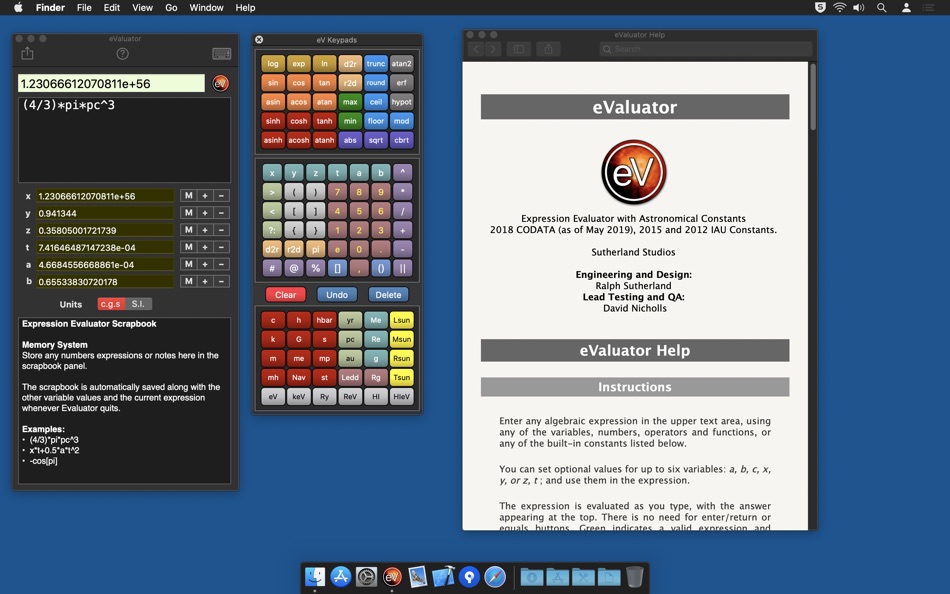The height and width of the screenshot is (594, 950).
Task: Insert the hbar constant key
Action: pyautogui.click(x=324, y=320)
